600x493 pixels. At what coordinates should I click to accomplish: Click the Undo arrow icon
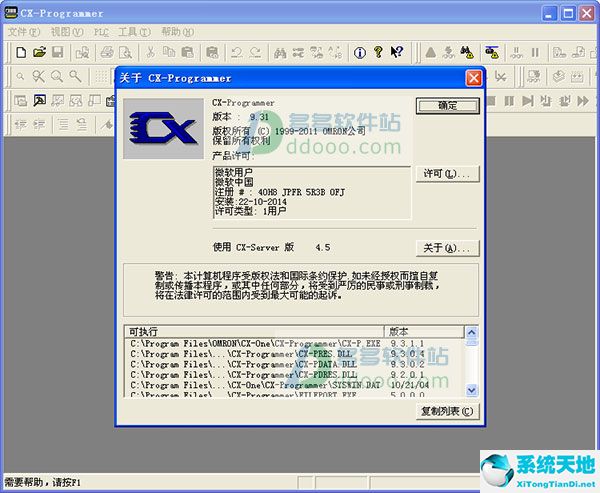point(237,52)
